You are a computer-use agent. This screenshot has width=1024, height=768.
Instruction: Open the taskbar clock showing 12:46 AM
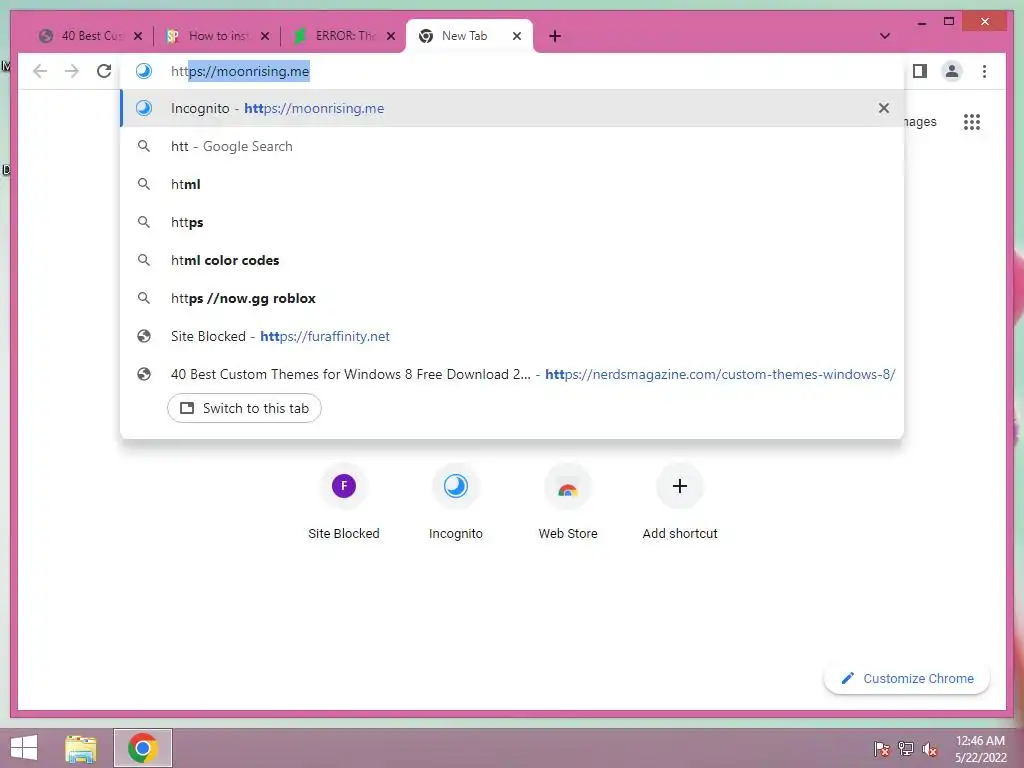[x=980, y=749]
